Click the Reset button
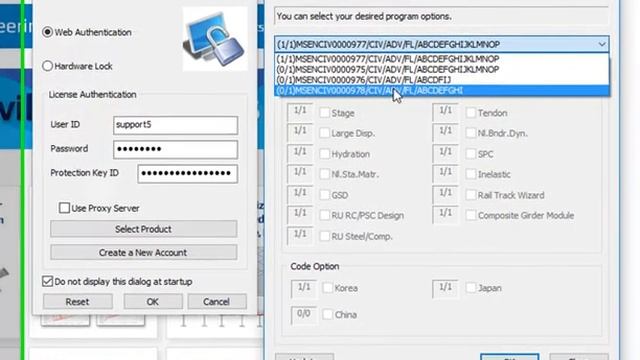Viewport: 640px width, 360px height. click(x=78, y=302)
